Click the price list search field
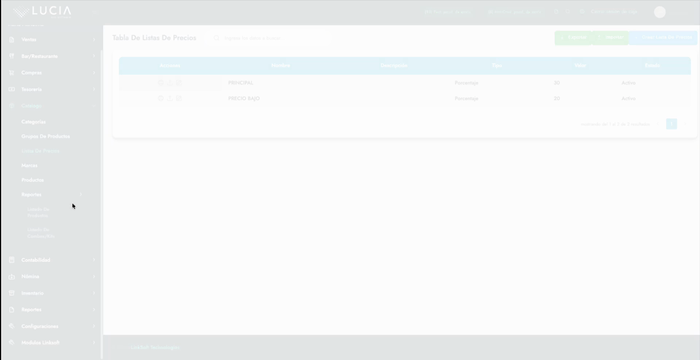 coord(270,38)
